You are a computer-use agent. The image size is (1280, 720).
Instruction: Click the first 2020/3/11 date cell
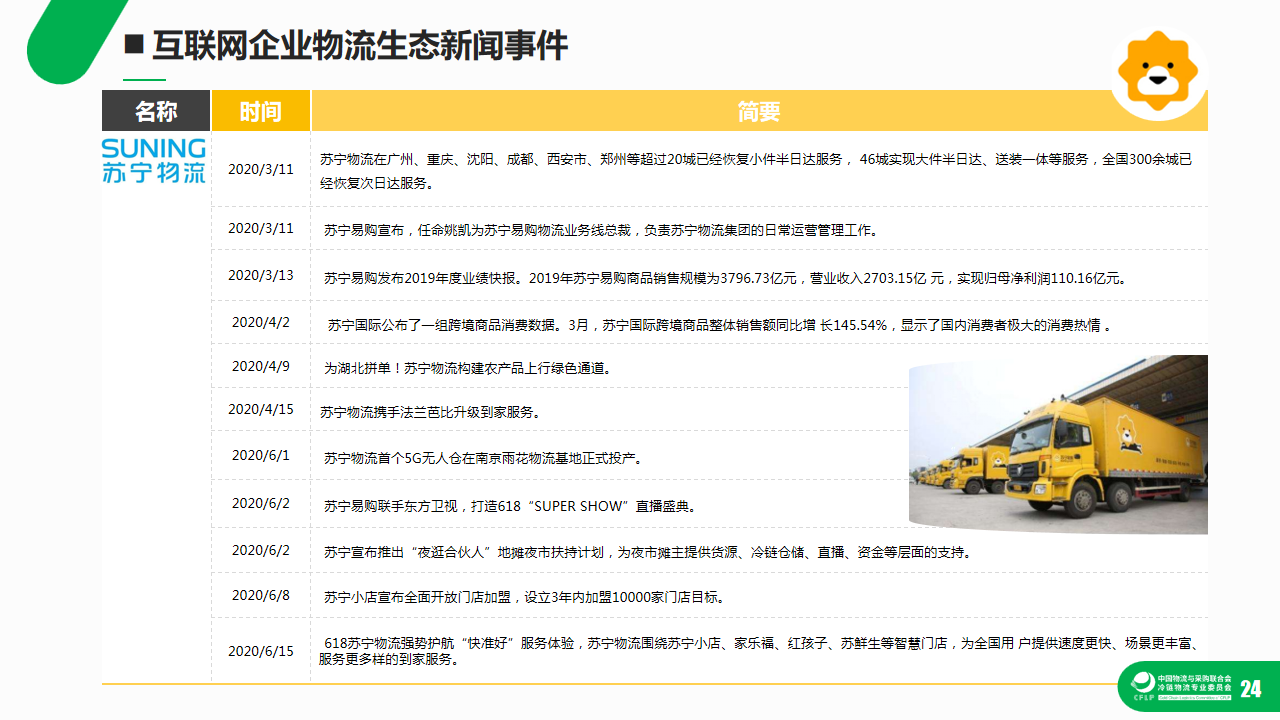click(x=261, y=169)
